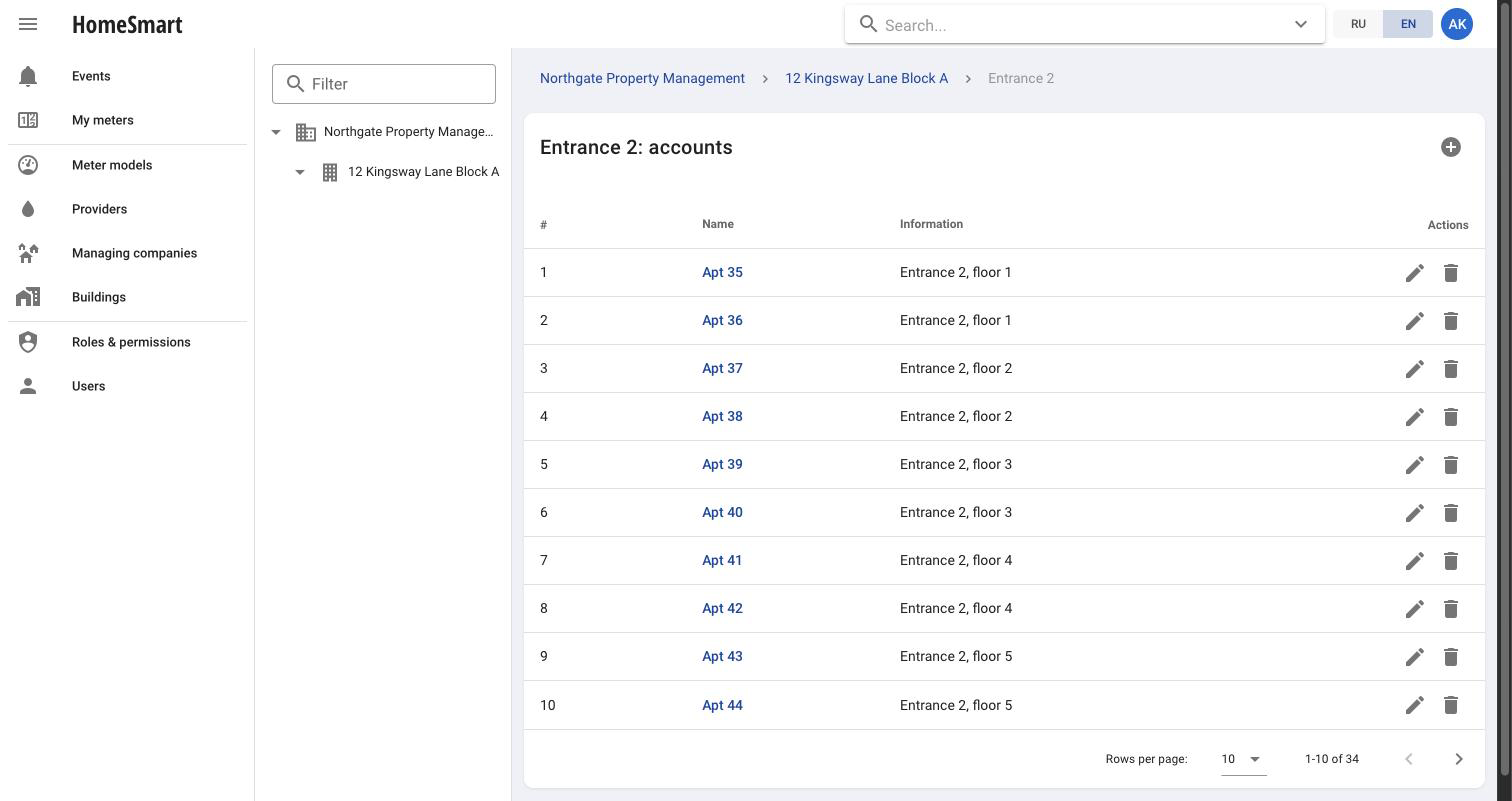Collapse the Northgate Property Management tree node
The height and width of the screenshot is (801, 1512).
[276, 132]
